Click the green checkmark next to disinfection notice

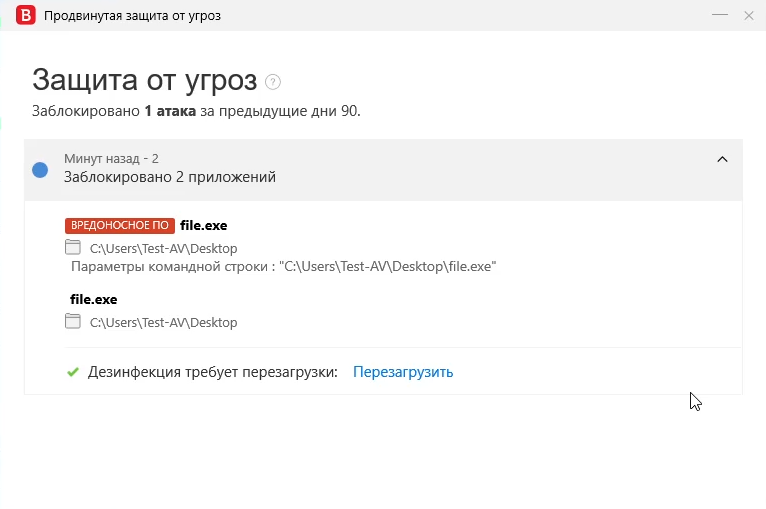[x=72, y=372]
